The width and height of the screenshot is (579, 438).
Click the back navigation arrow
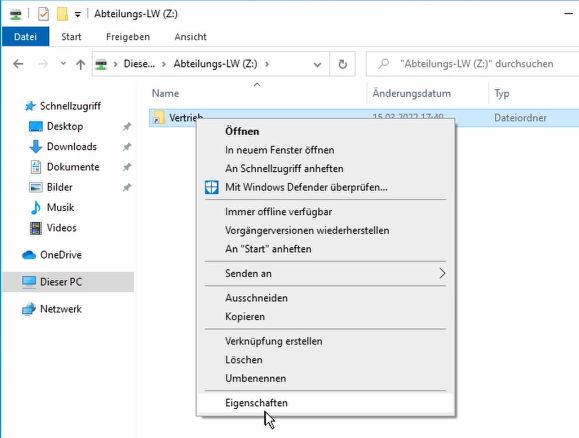pyautogui.click(x=18, y=64)
